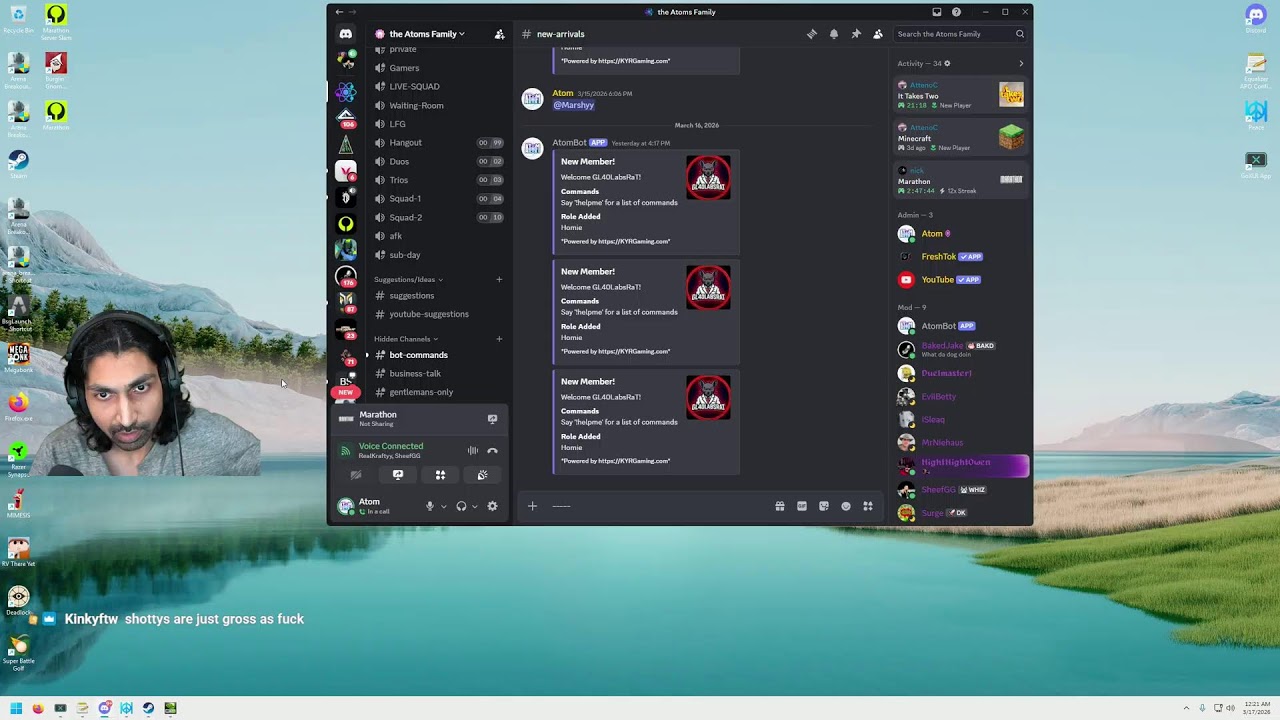This screenshot has height=720, width=1280.
Task: Open Firefox from the taskbar
Action: tap(38, 708)
